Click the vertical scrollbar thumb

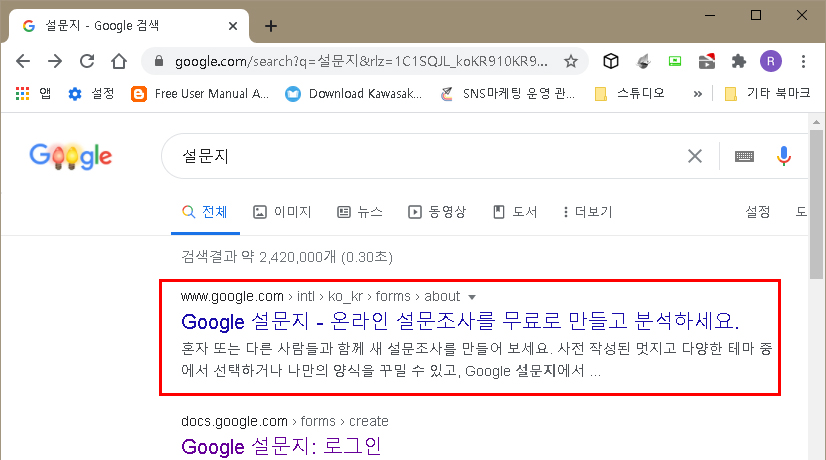coord(816,204)
